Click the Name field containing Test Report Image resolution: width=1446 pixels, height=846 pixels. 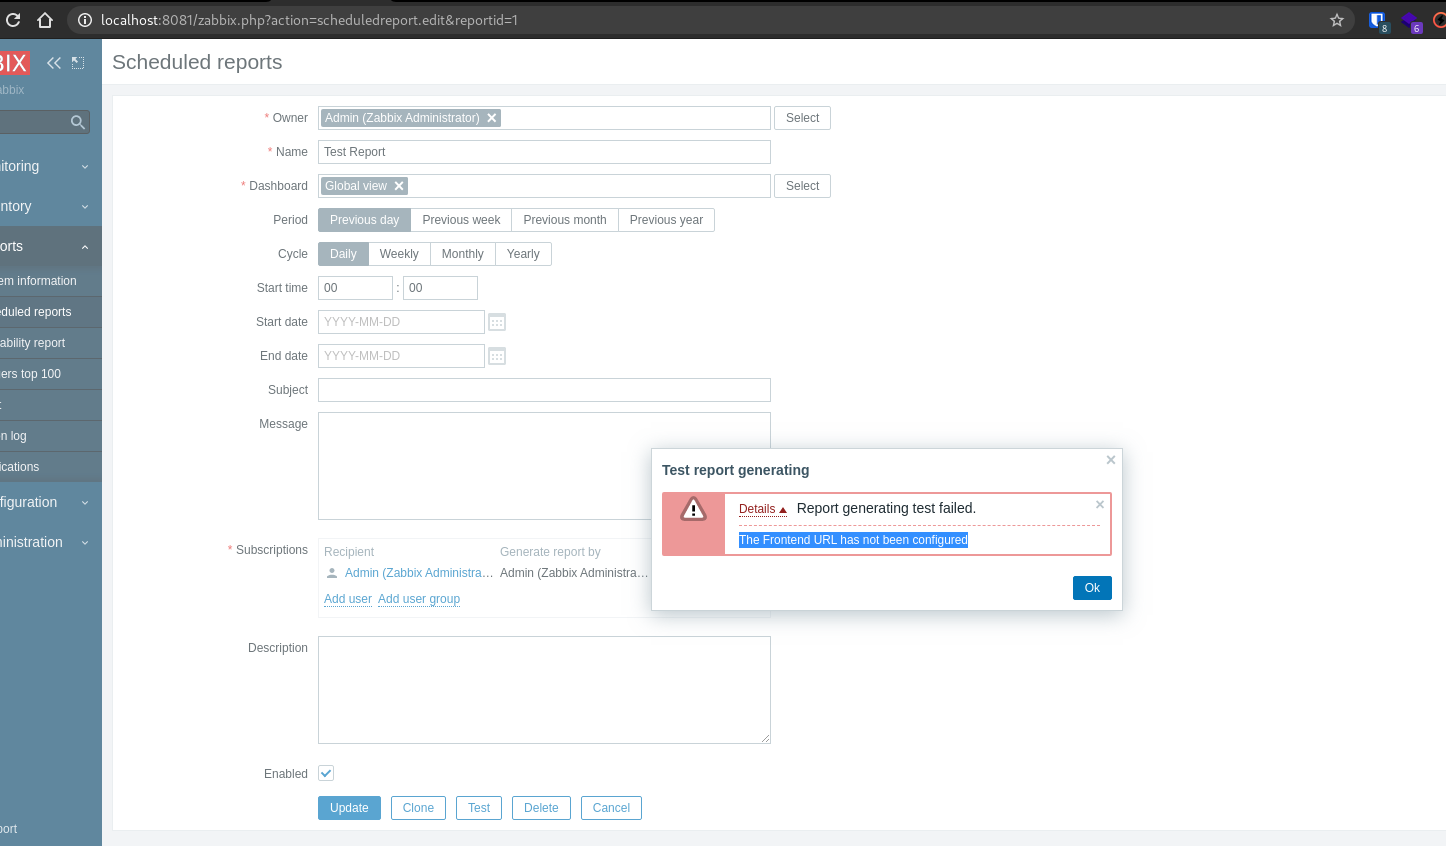click(544, 152)
